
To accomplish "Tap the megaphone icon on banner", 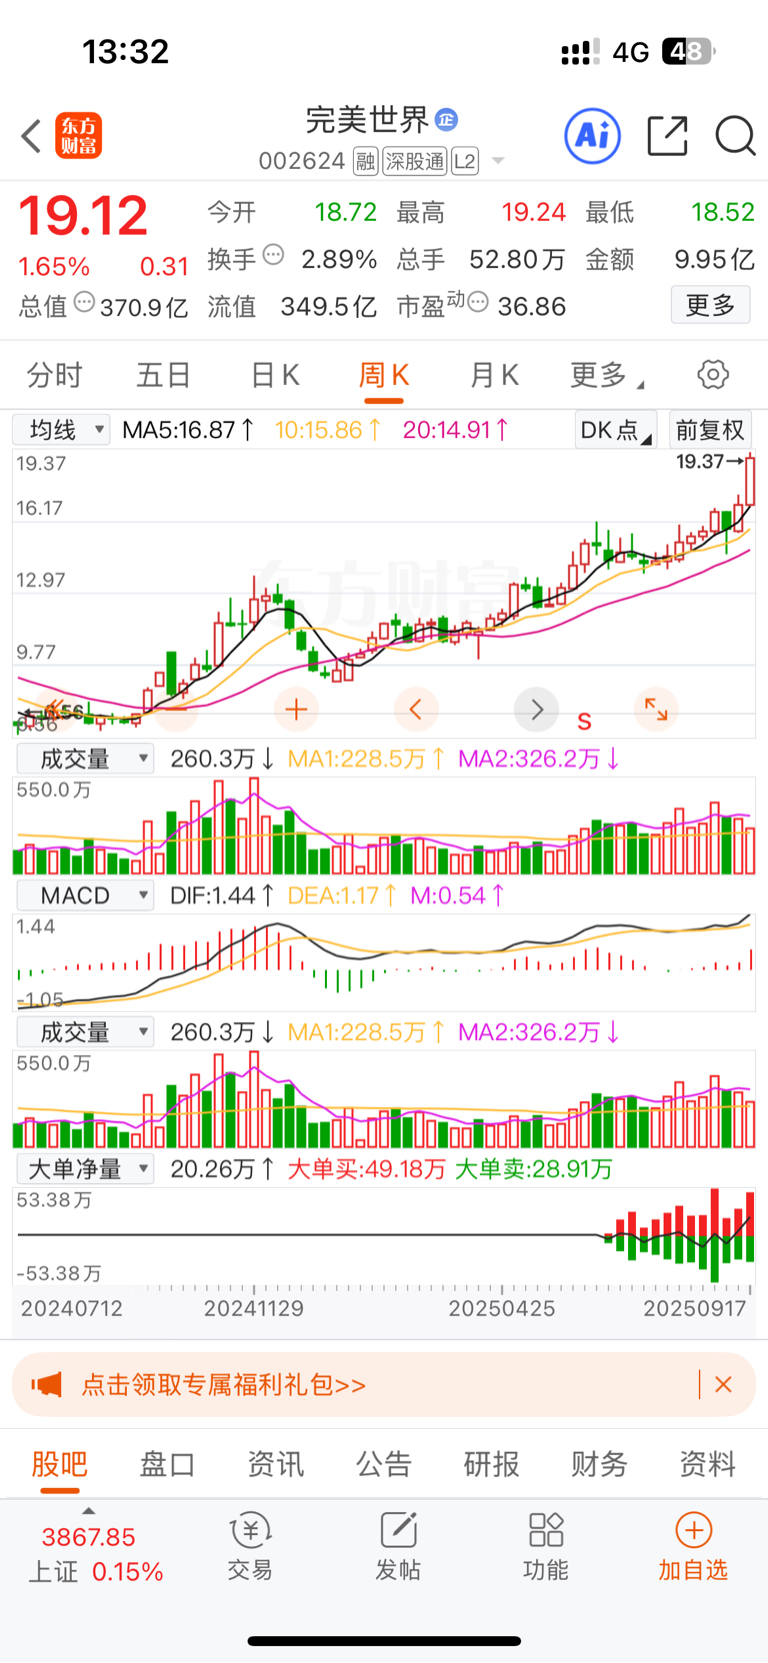I will (46, 1384).
